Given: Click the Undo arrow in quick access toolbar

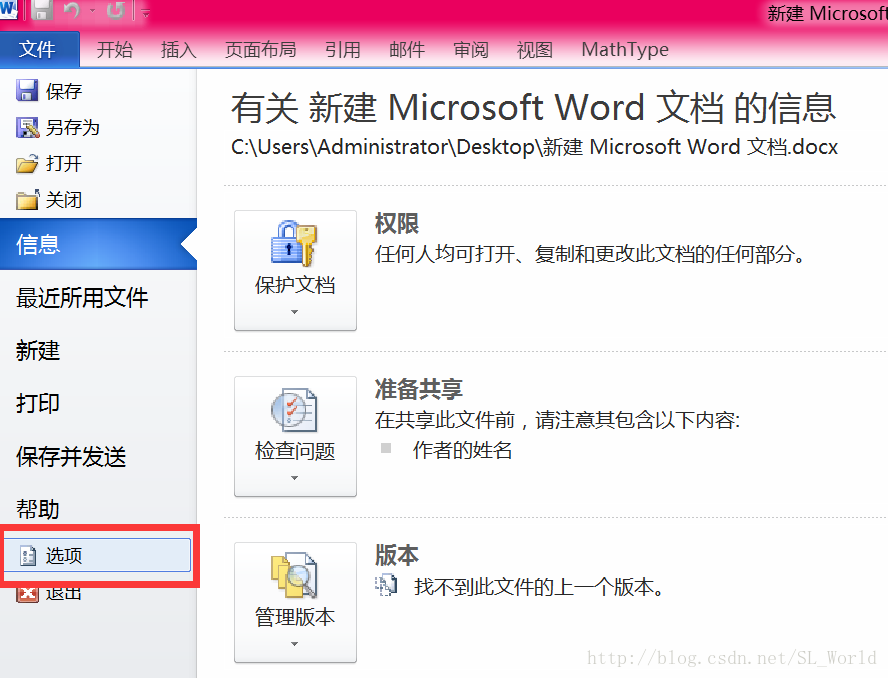Looking at the screenshot, I should 72,10.
